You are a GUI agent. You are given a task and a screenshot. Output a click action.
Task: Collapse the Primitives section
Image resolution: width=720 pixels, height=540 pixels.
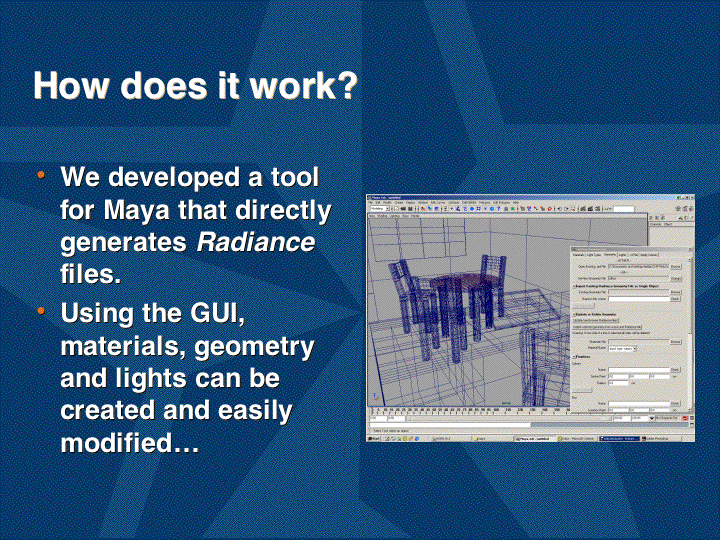(573, 356)
